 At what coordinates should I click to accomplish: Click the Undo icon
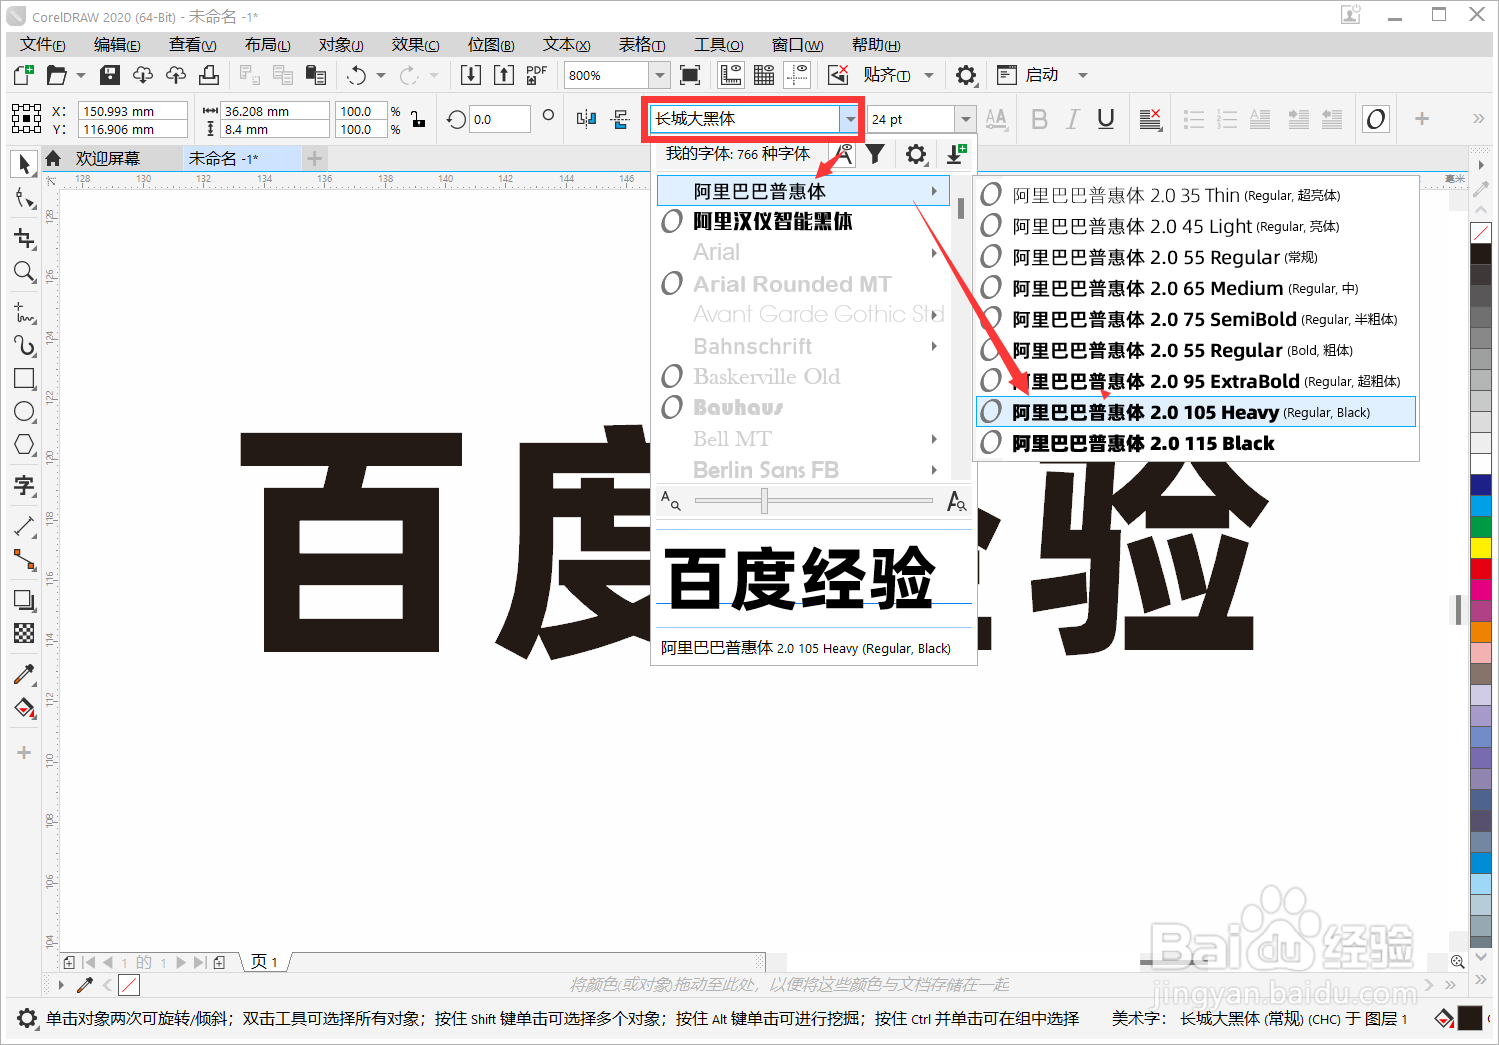[x=357, y=75]
